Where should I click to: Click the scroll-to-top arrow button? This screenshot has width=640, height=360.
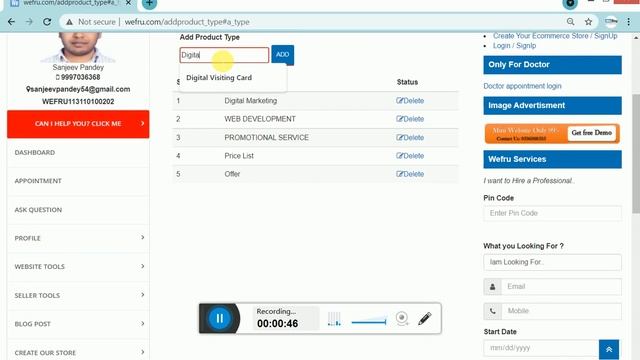click(609, 349)
